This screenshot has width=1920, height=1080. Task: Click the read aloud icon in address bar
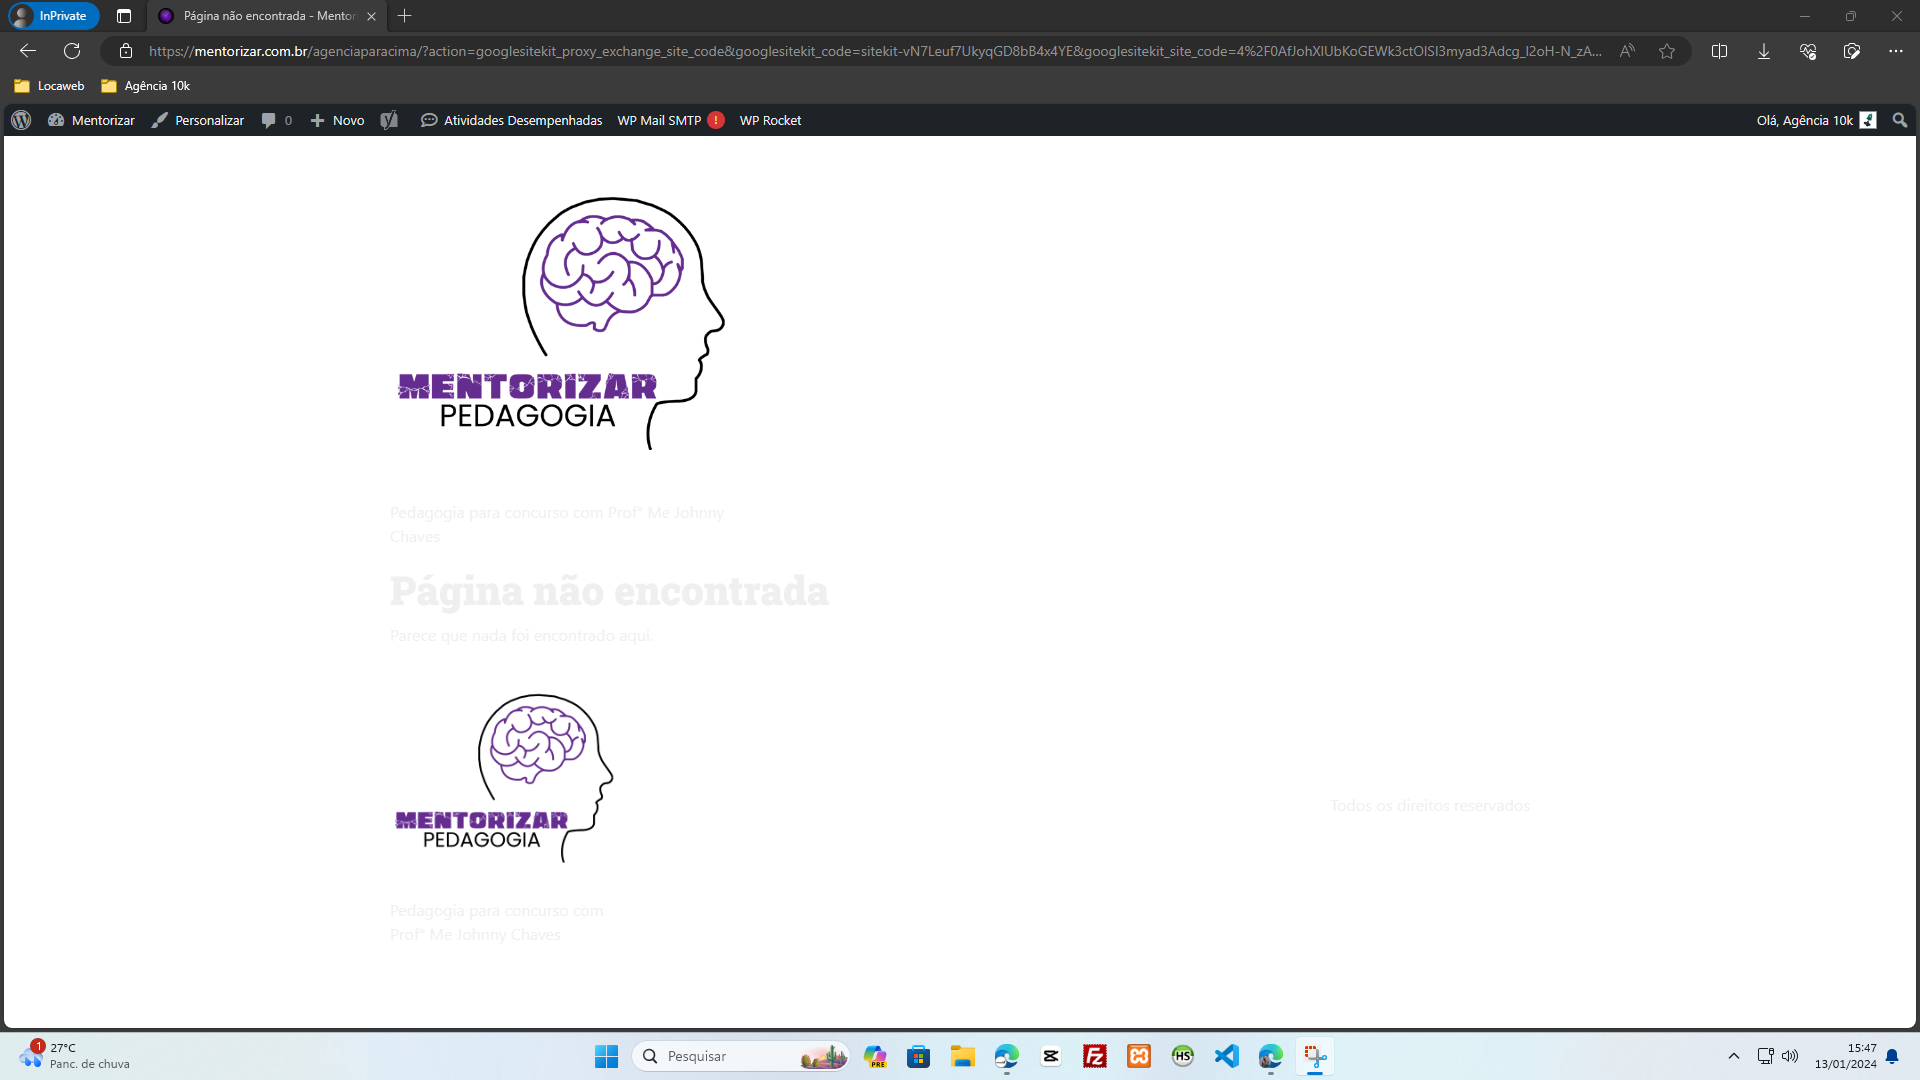click(1627, 51)
